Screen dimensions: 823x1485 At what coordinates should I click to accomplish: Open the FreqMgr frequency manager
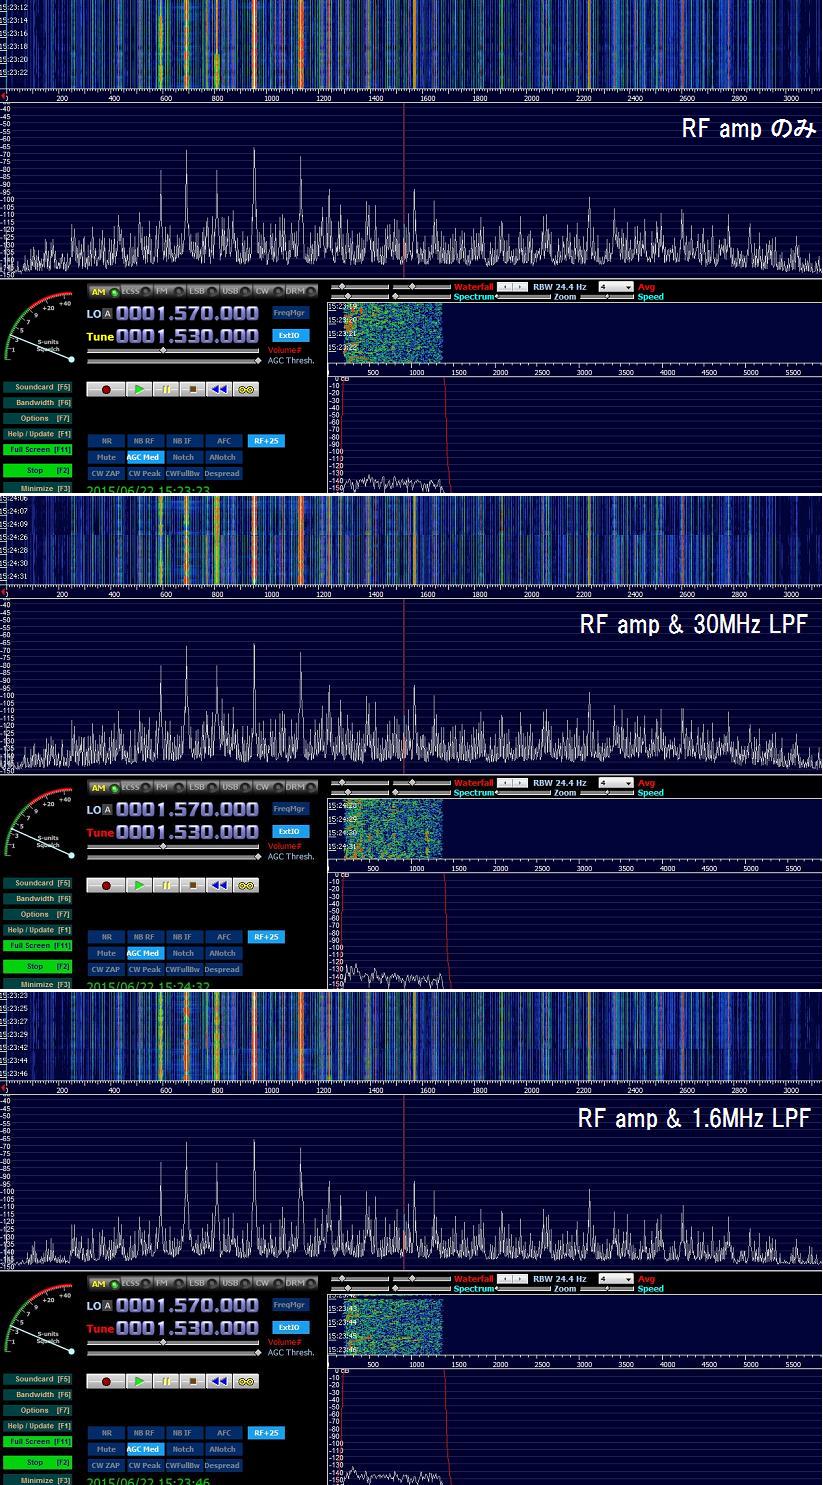[289, 312]
